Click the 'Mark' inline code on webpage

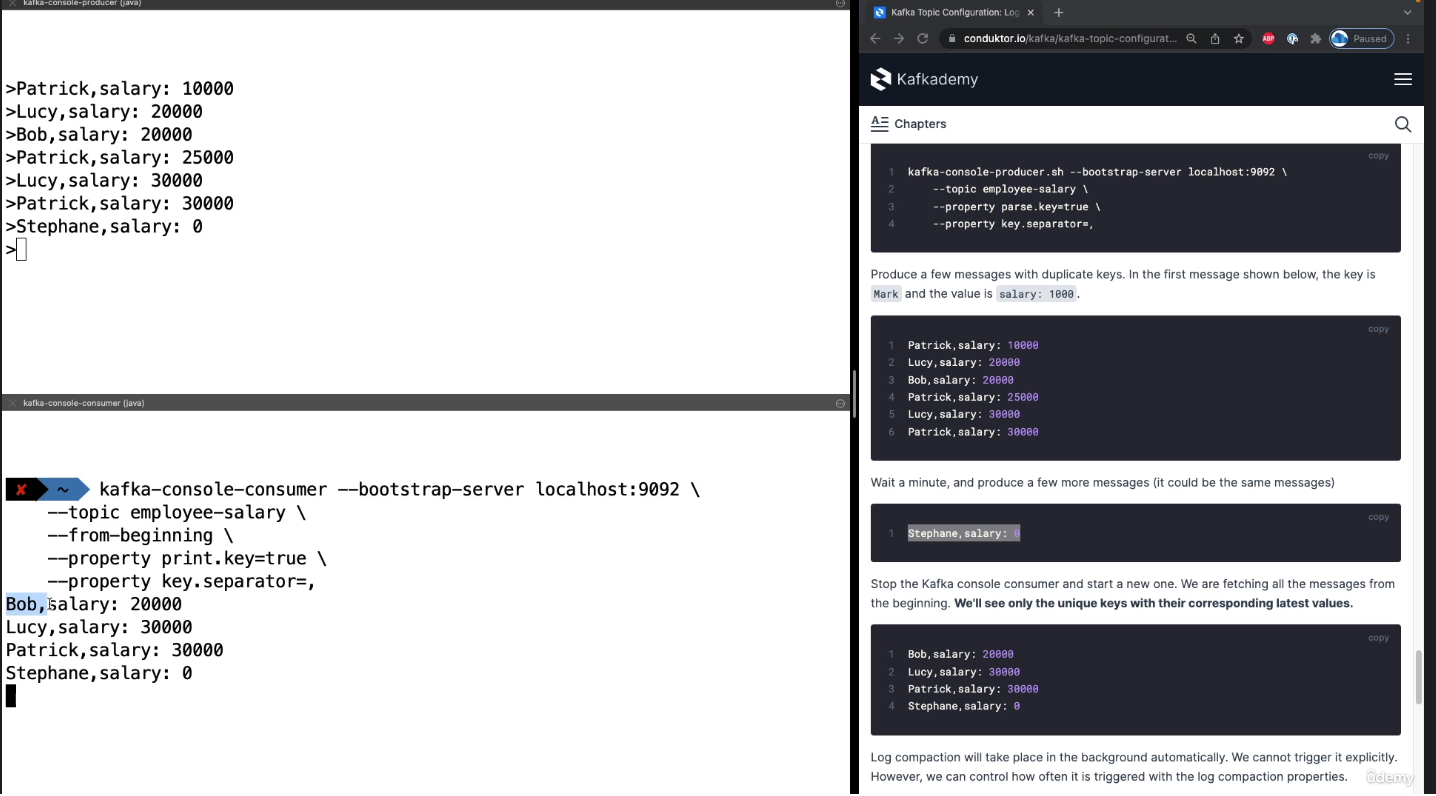point(886,294)
